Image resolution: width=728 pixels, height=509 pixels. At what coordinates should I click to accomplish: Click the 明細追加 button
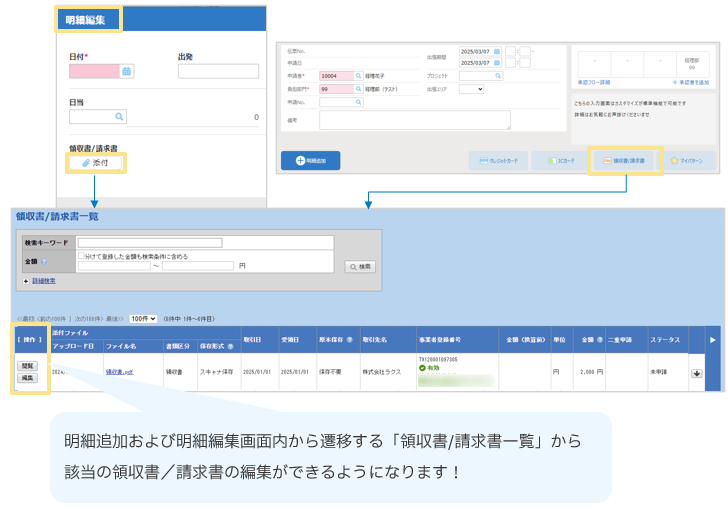(x=310, y=160)
